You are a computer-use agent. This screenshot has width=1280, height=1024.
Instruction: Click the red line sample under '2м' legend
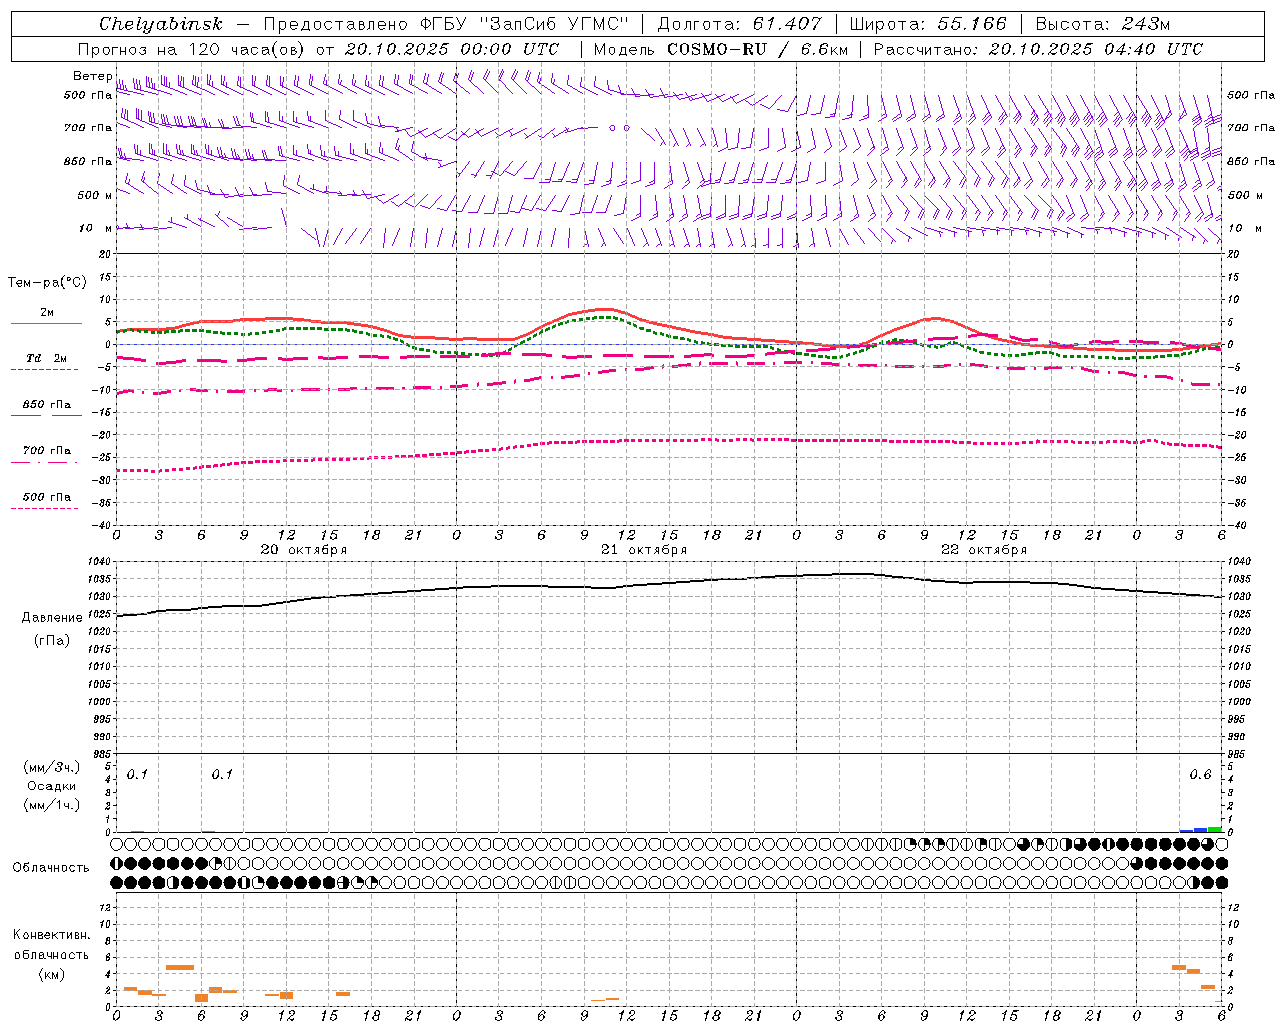pyautogui.click(x=47, y=323)
